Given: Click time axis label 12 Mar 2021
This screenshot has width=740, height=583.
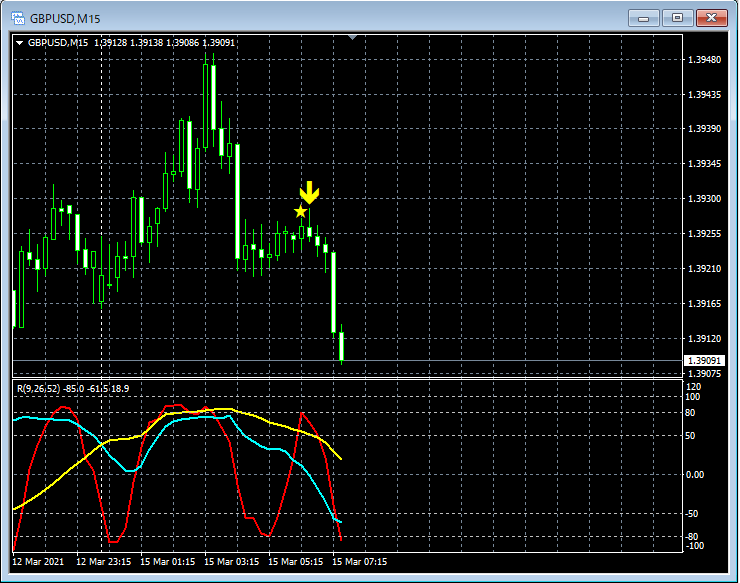Looking at the screenshot, I should tap(38, 562).
